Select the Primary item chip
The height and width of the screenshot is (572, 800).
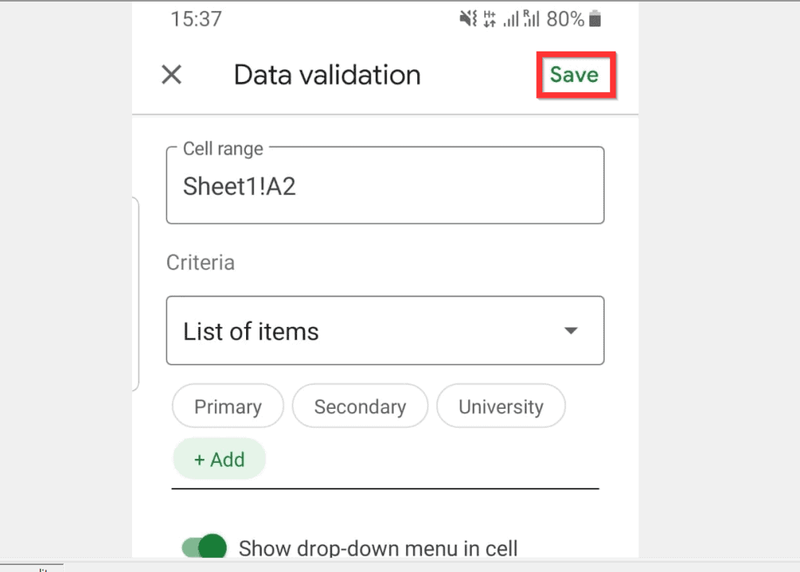228,406
